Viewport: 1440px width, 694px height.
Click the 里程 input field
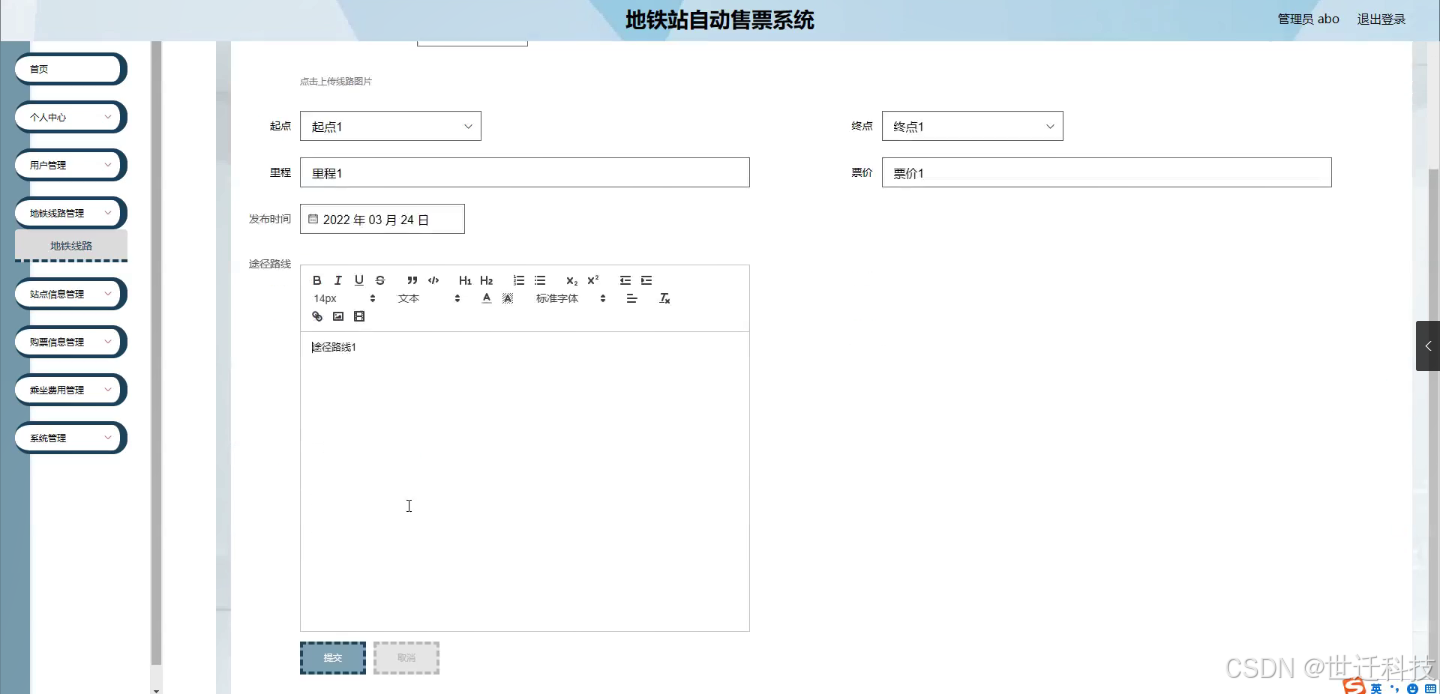tap(524, 172)
